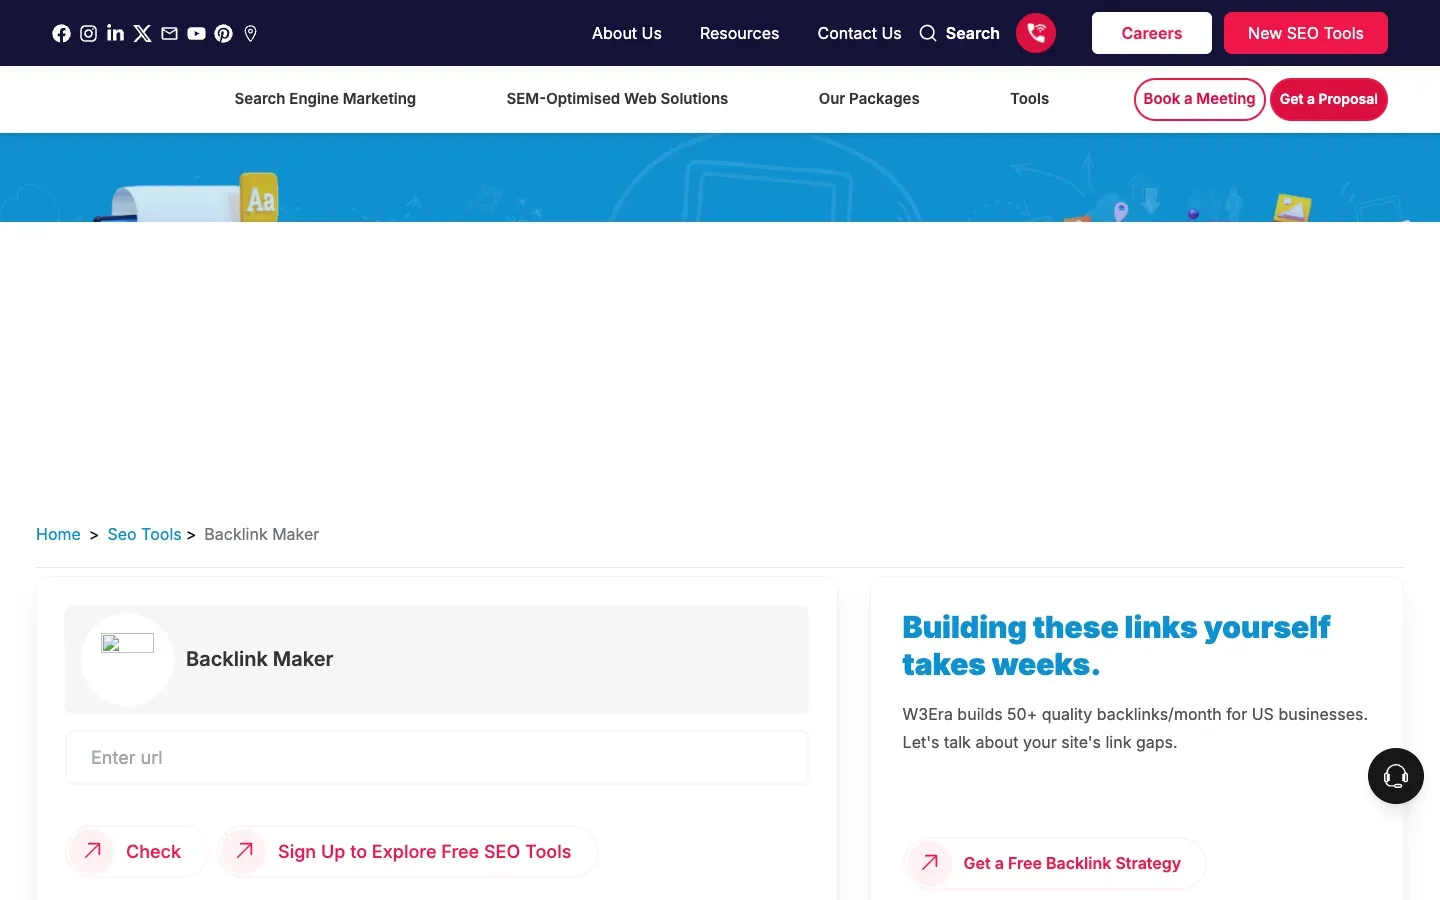Click the Backlink Maker tool image
1440x900 pixels.
coord(127,643)
